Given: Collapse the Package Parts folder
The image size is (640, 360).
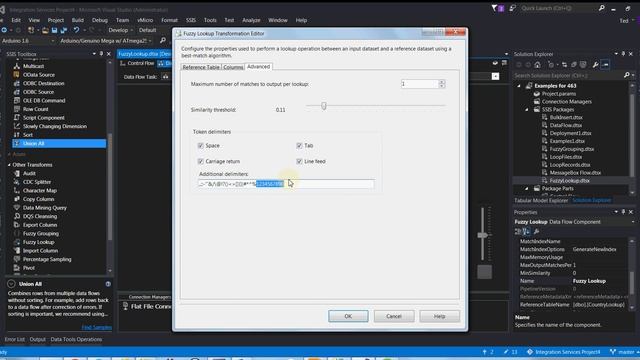Looking at the screenshot, I should coord(527,189).
